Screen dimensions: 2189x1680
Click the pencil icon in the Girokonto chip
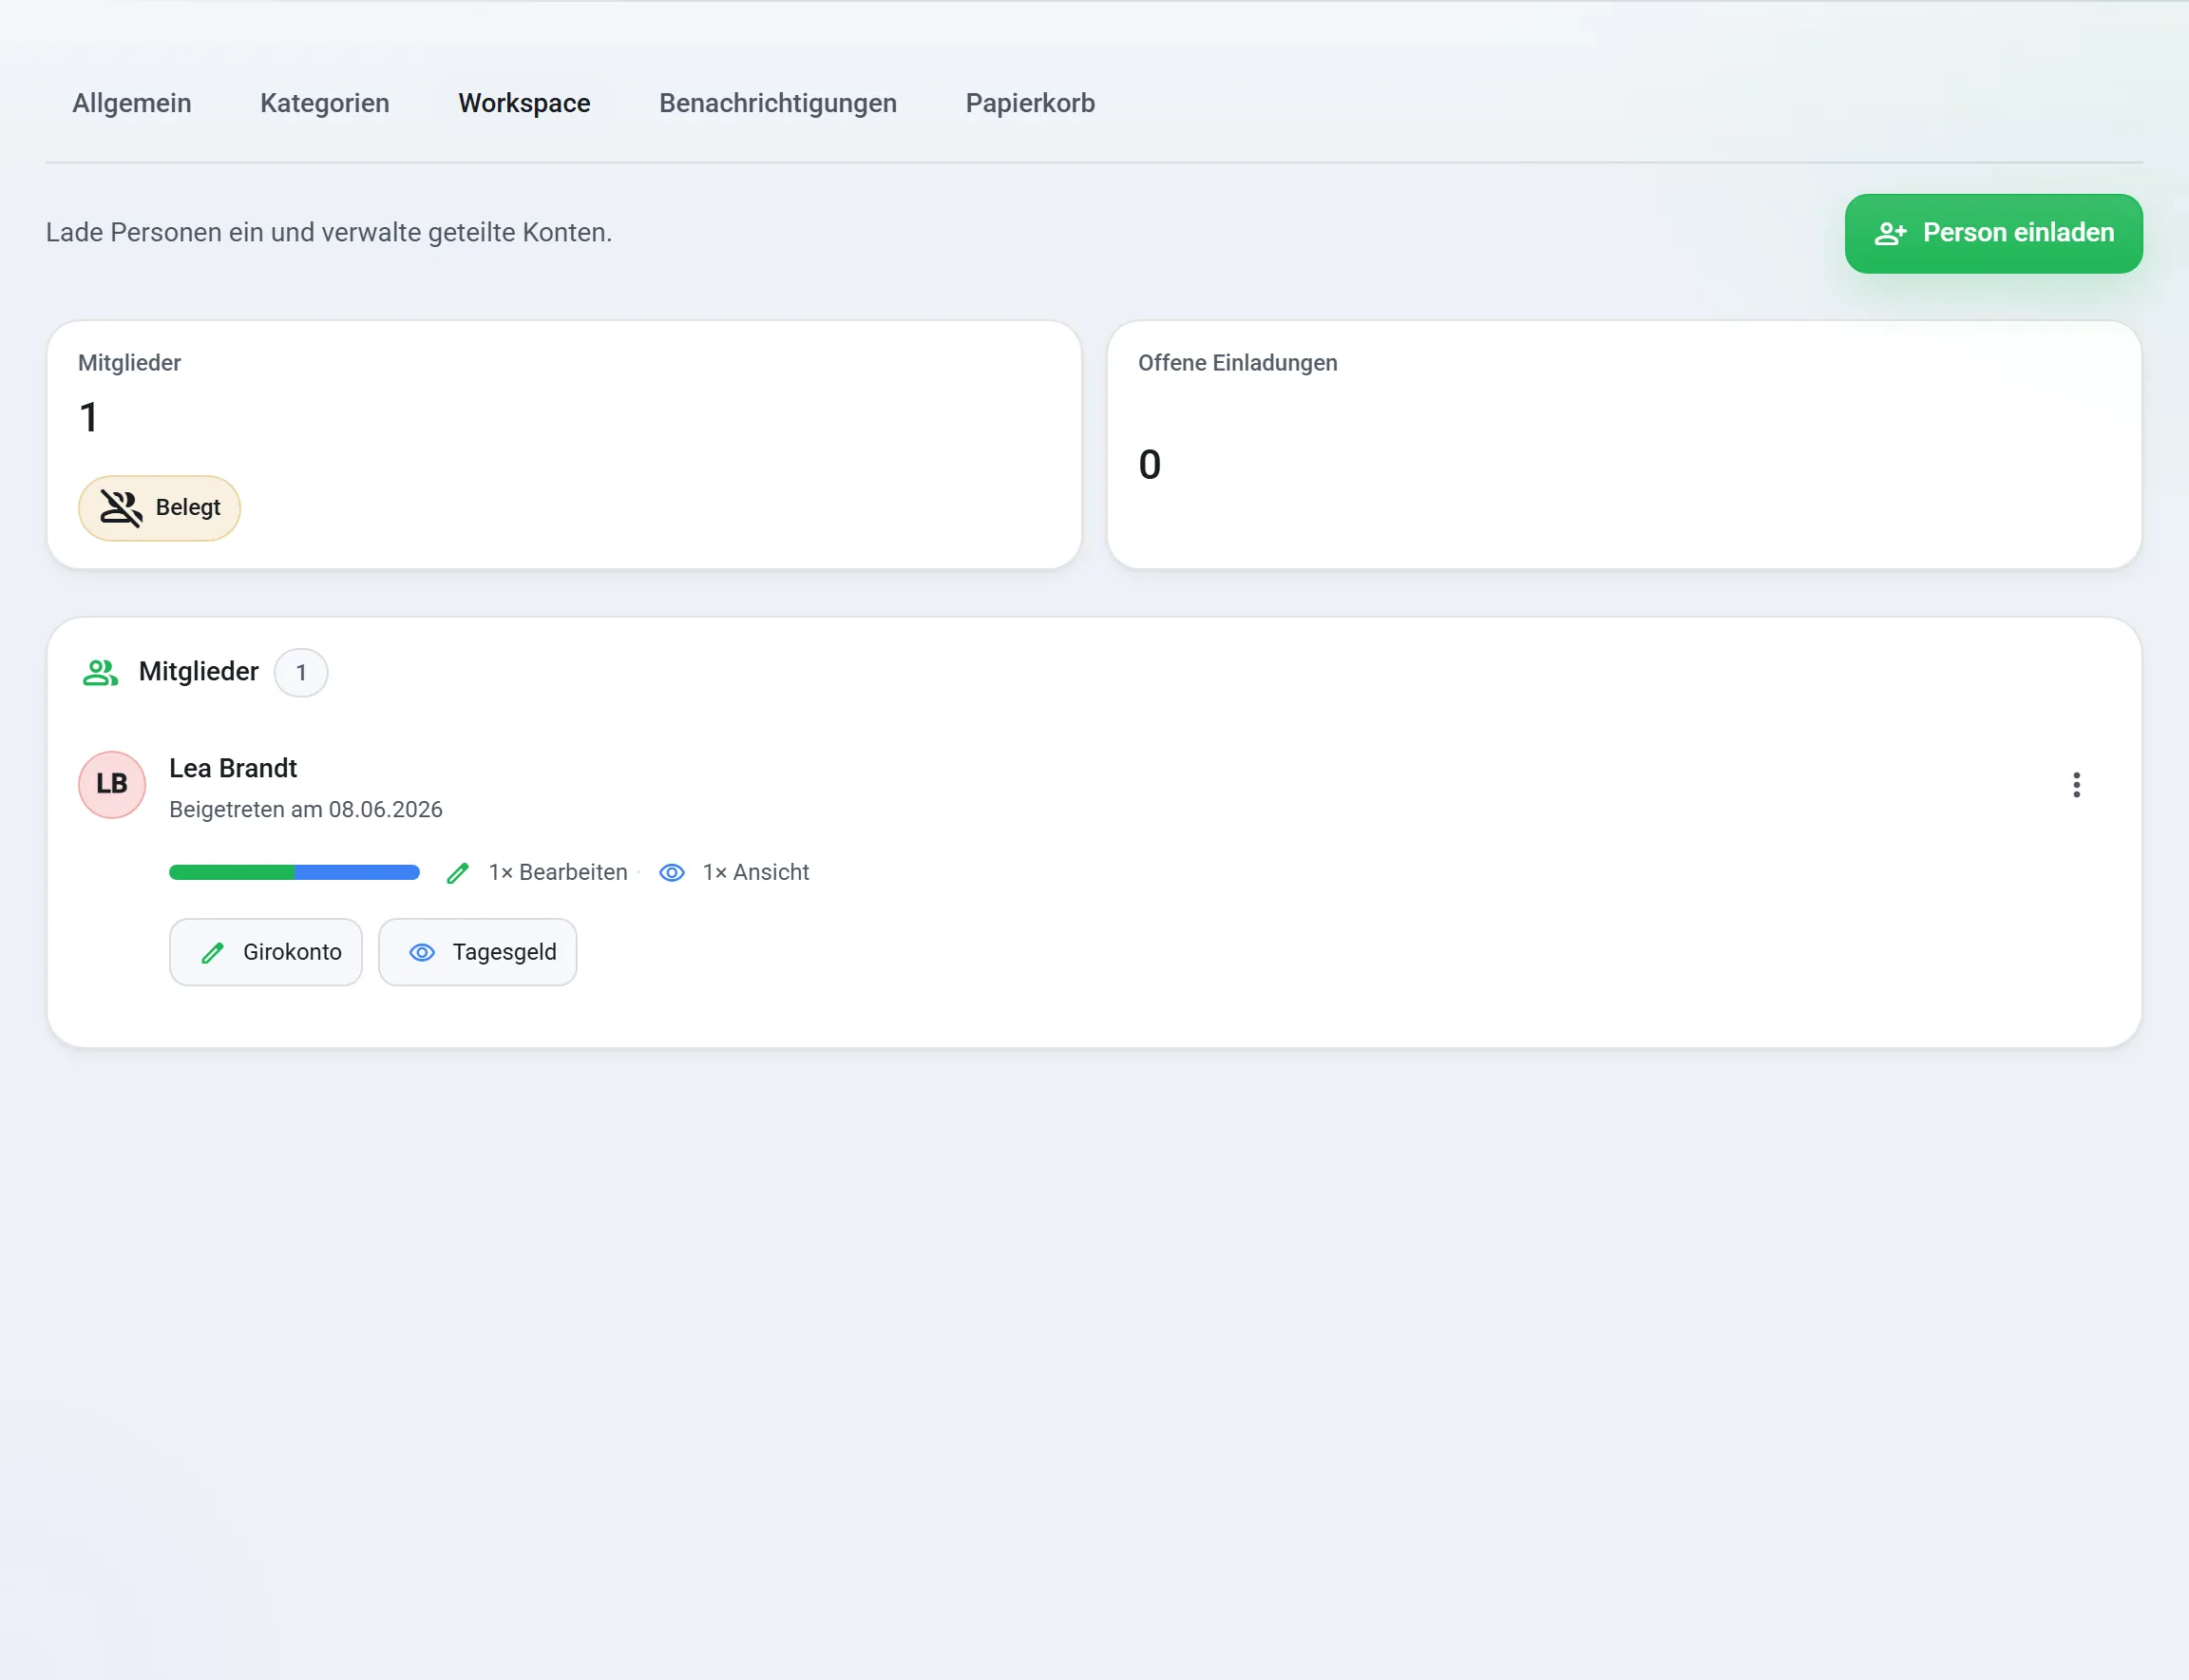(x=212, y=953)
